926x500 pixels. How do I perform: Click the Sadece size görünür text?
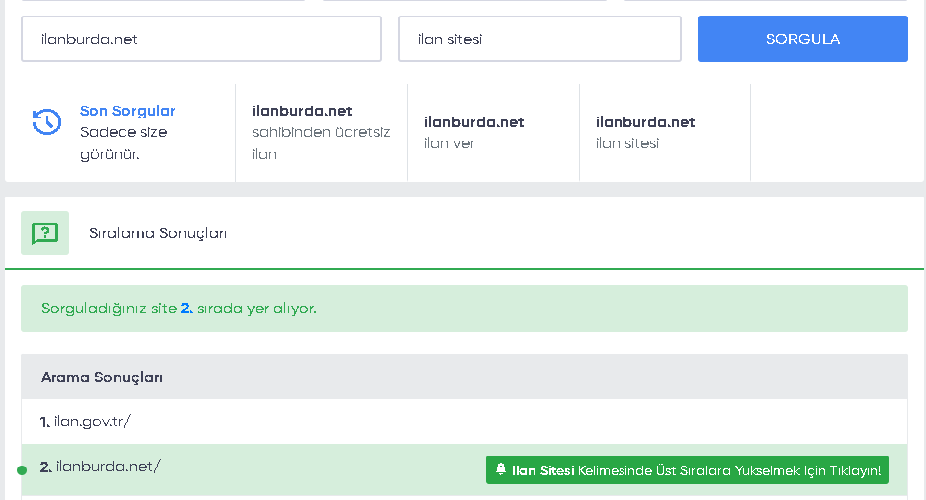coord(123,143)
